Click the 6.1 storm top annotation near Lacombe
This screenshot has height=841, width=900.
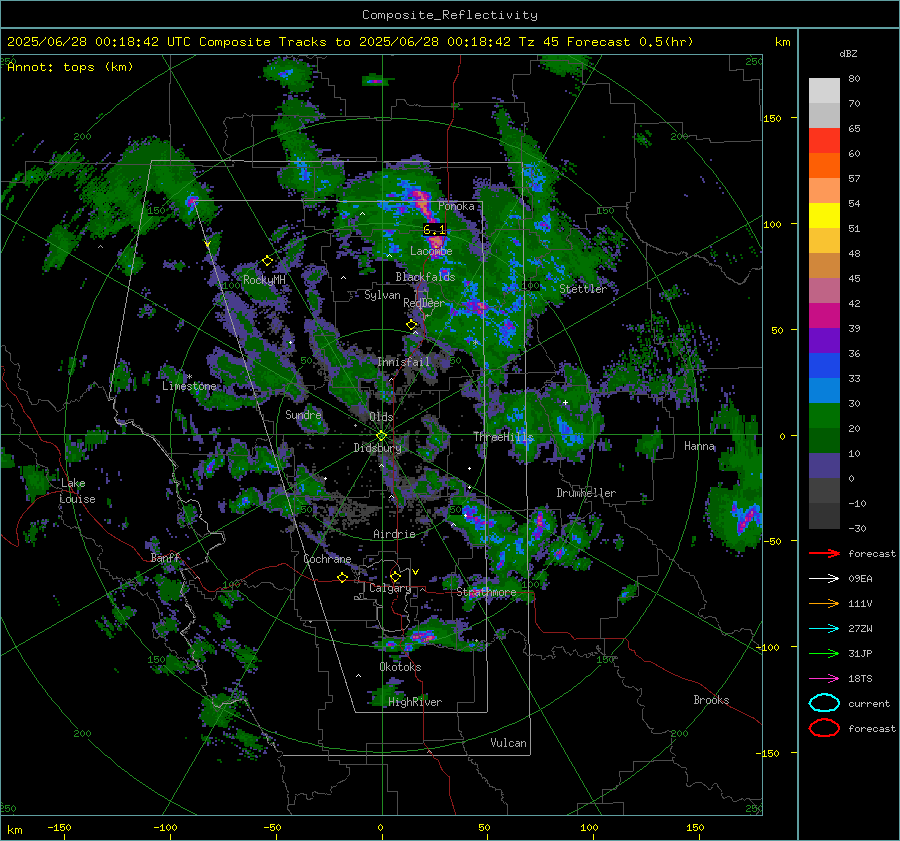pos(434,230)
